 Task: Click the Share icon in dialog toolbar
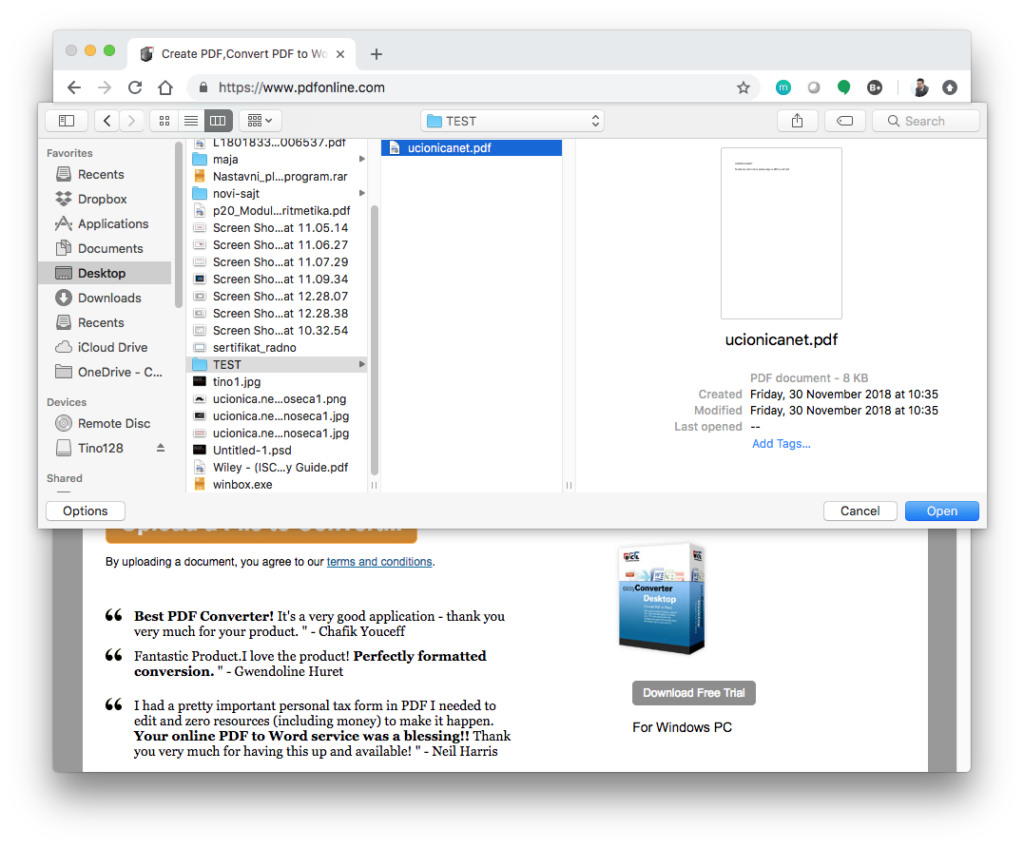click(x=797, y=121)
